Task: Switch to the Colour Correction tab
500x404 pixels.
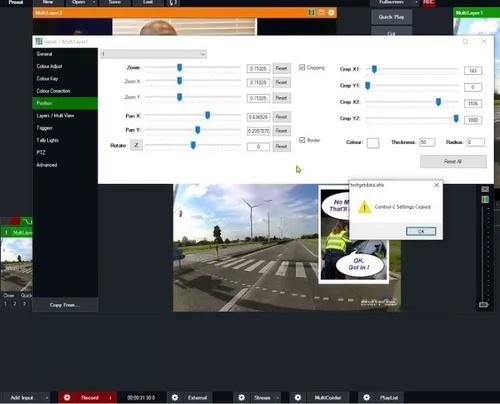Action: [53, 91]
